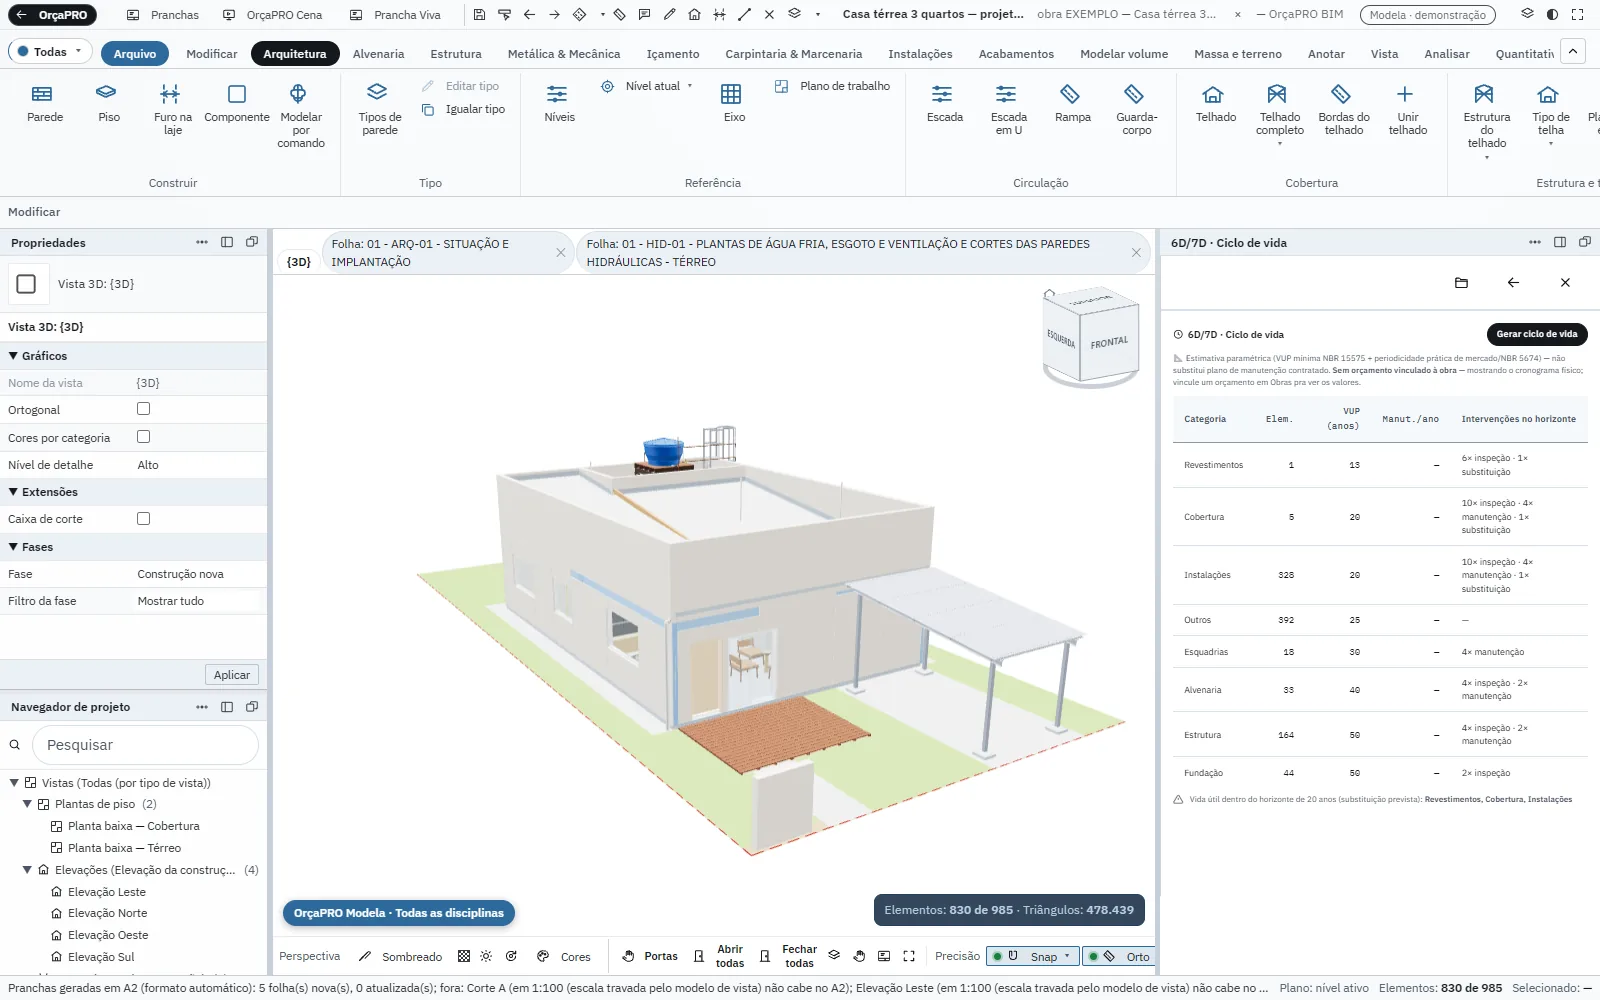1600x1000 pixels.
Task: Select the Telhado roof tool
Action: pos(1215,103)
